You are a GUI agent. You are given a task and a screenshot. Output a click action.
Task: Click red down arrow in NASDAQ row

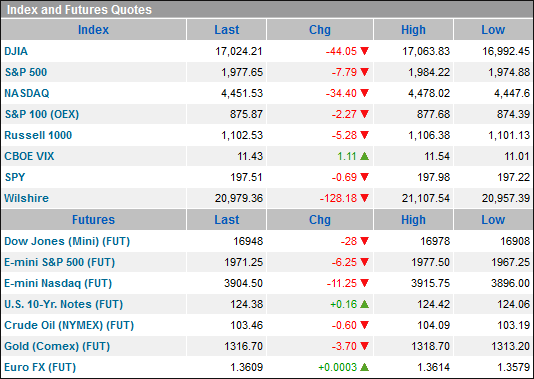point(364,93)
